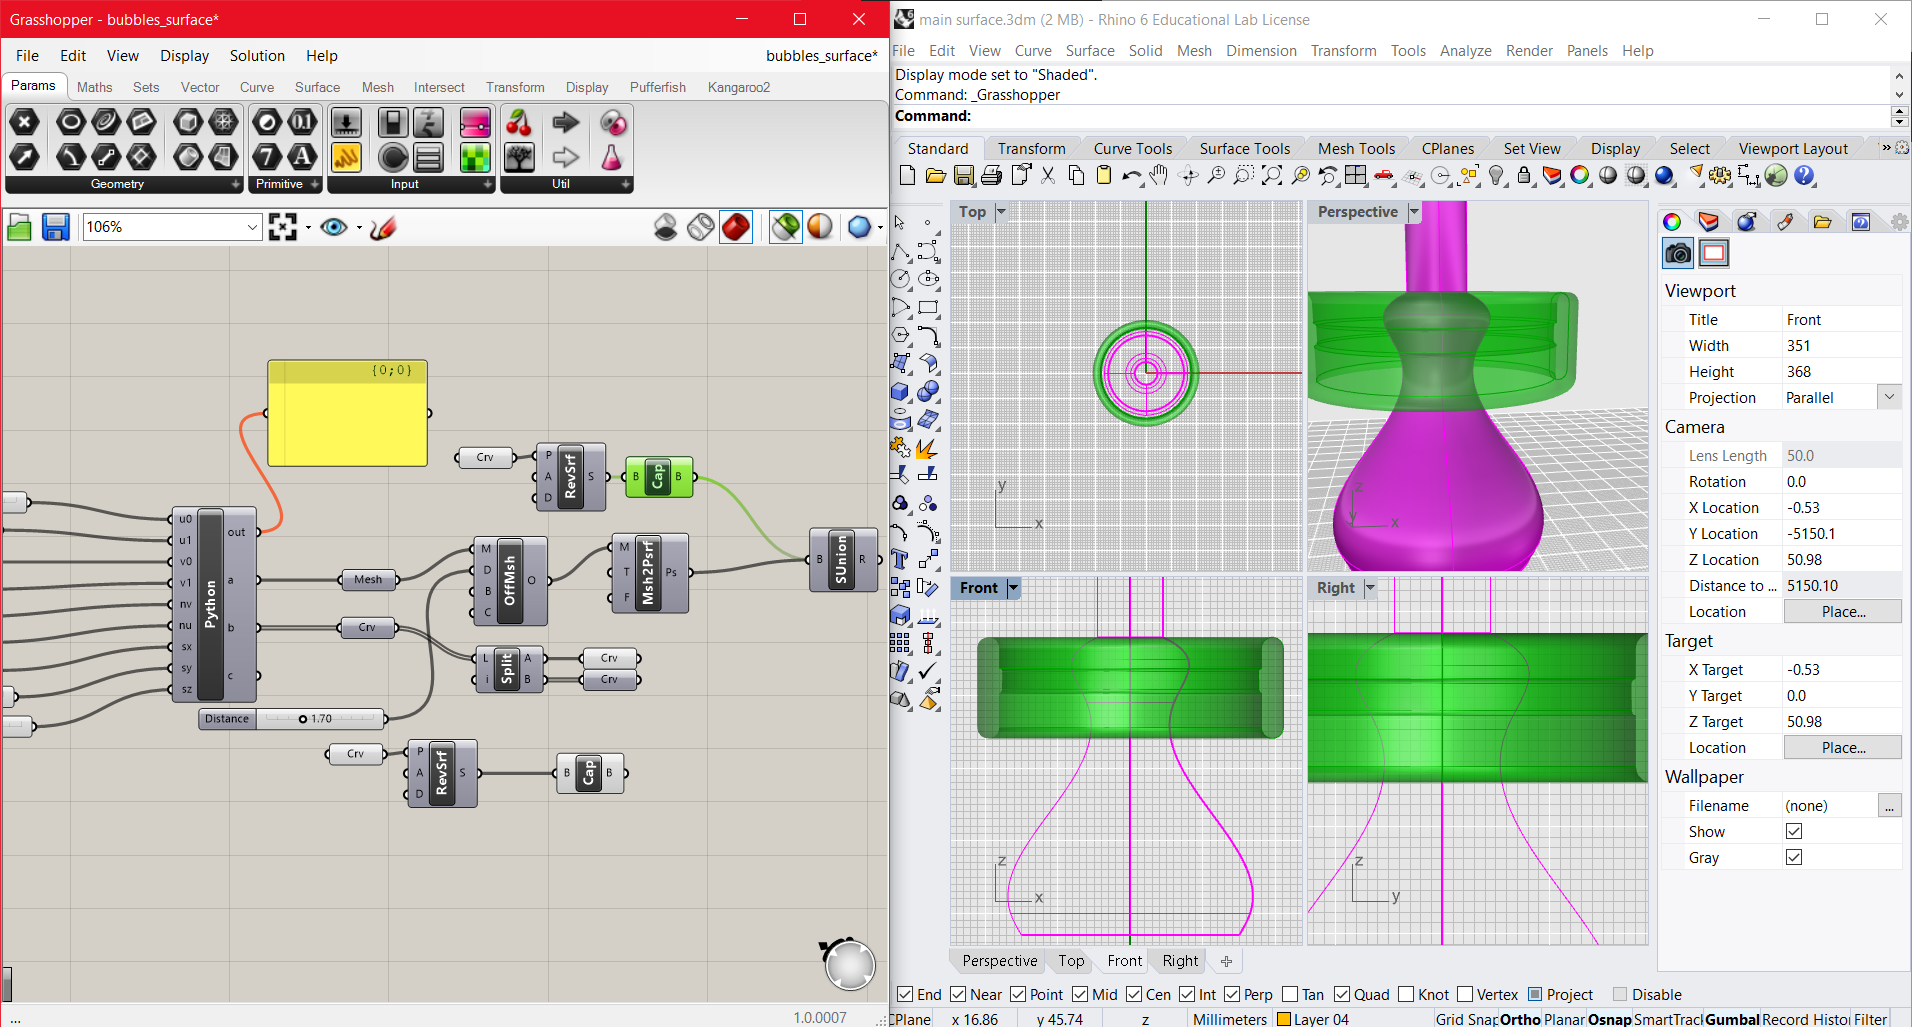Click the Layer 04 color swatch in status bar
The image size is (1912, 1027).
point(1284,1019)
